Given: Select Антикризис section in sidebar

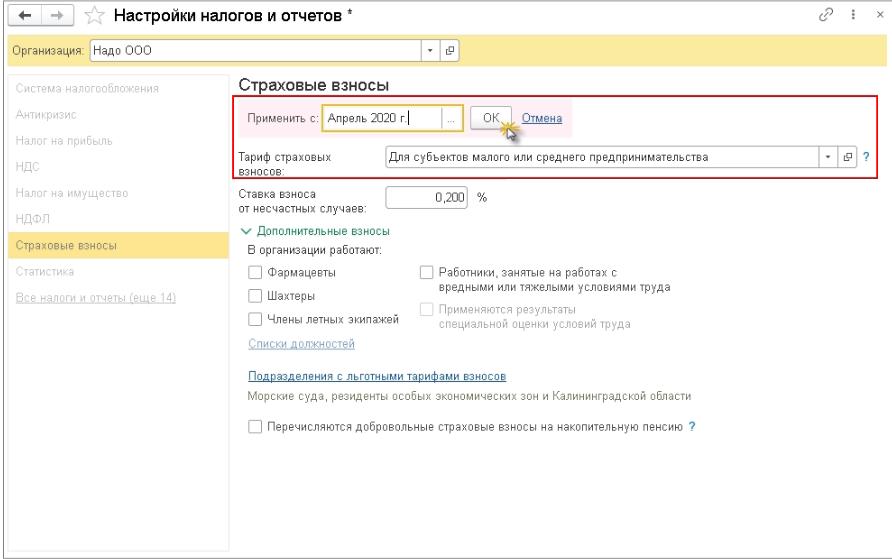Looking at the screenshot, I should 46,114.
